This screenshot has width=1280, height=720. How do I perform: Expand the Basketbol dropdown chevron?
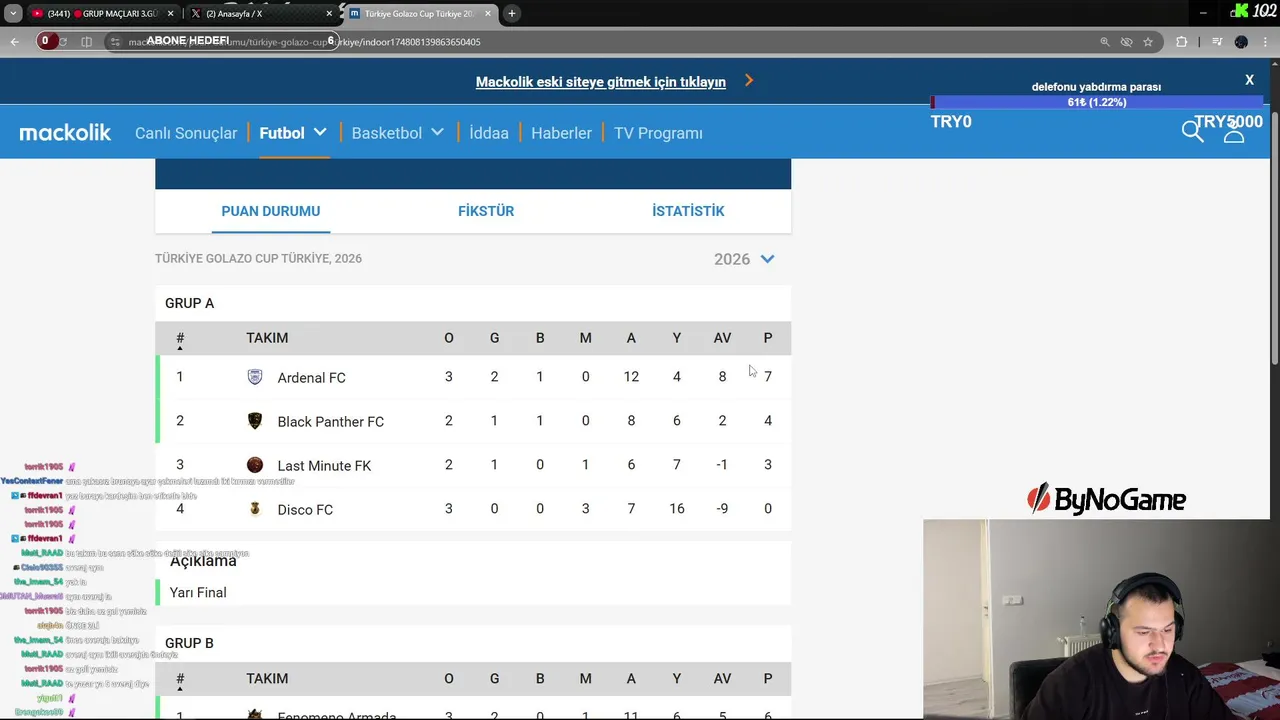(437, 132)
